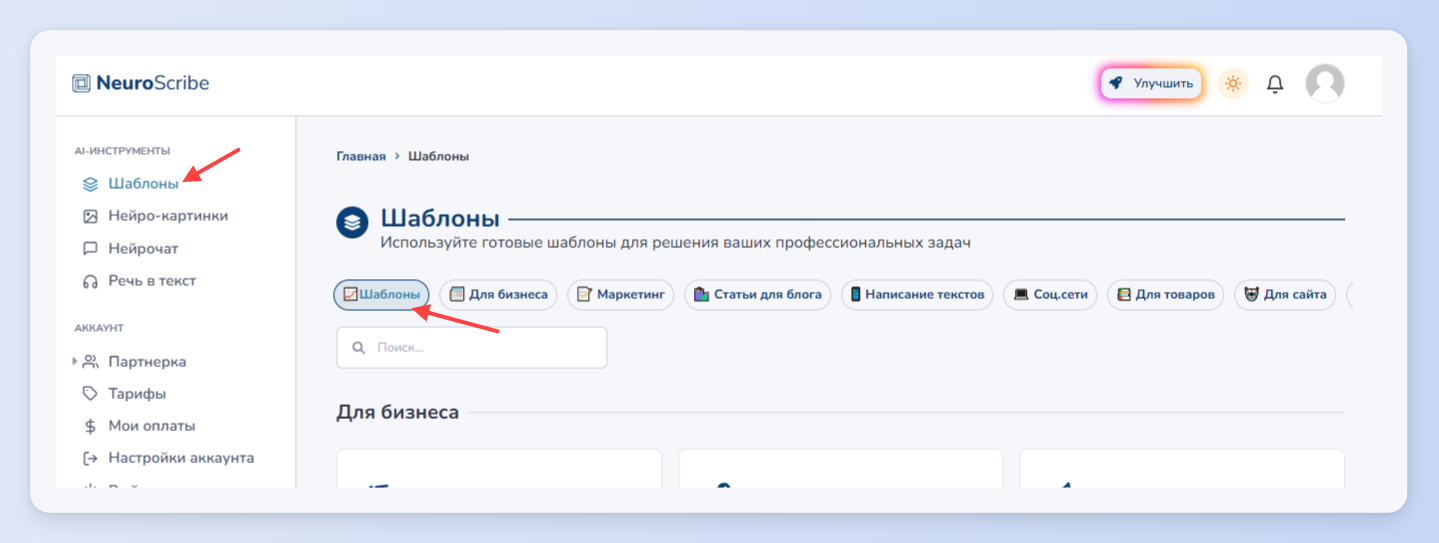Screen dimensions: 1439x543
Task: Open the notifications bell icon
Action: pos(1275,84)
